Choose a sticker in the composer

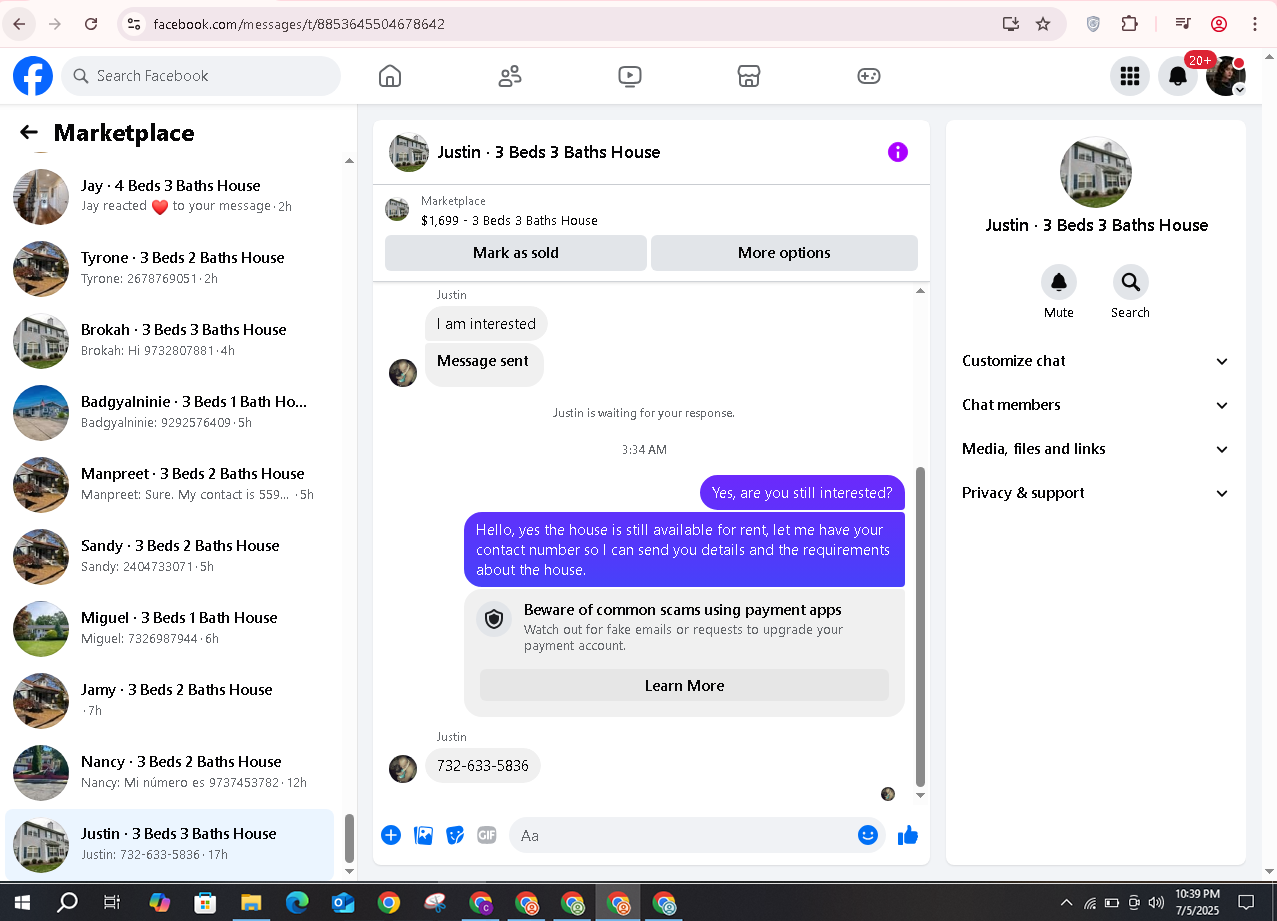click(455, 835)
